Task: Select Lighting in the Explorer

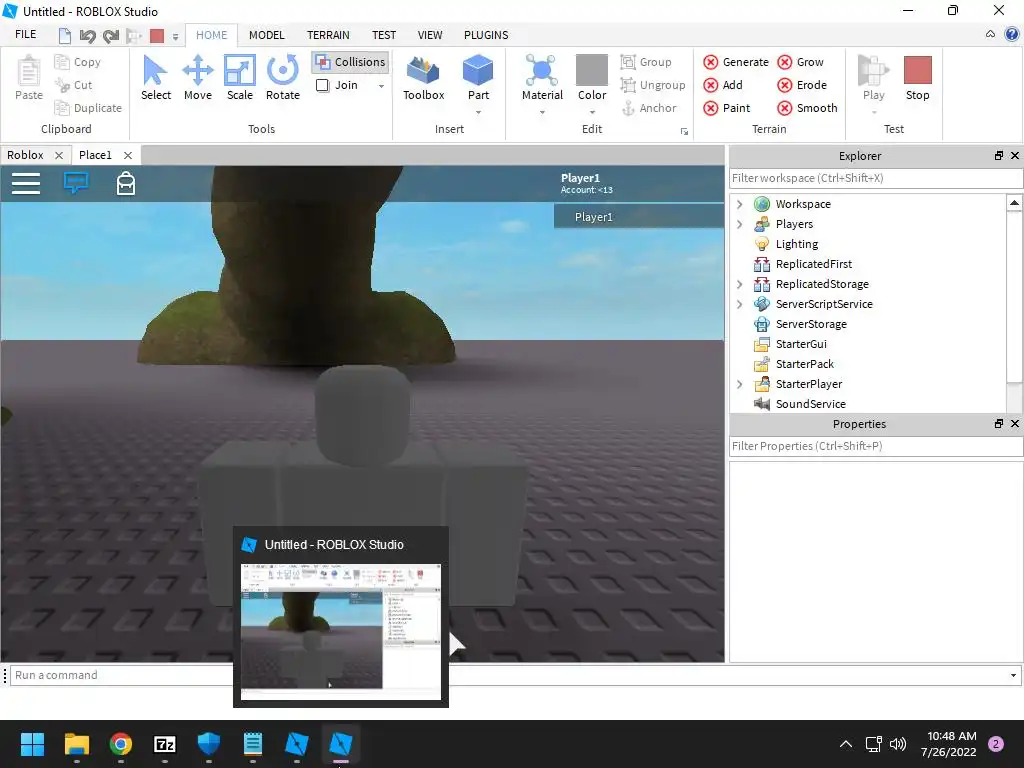Action: coord(796,244)
